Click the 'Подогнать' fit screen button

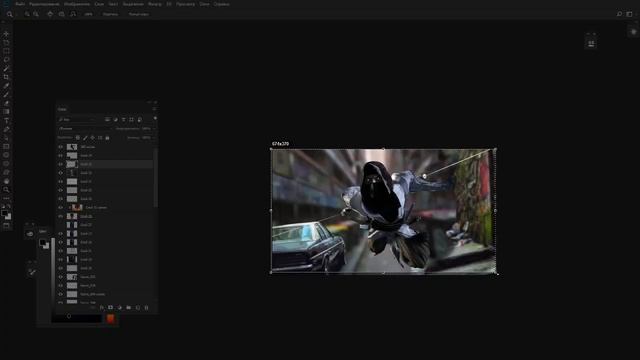coord(110,14)
